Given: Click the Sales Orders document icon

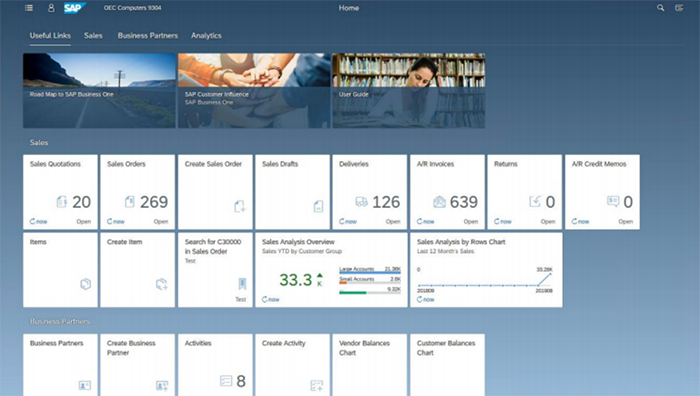Looking at the screenshot, I should tap(129, 202).
